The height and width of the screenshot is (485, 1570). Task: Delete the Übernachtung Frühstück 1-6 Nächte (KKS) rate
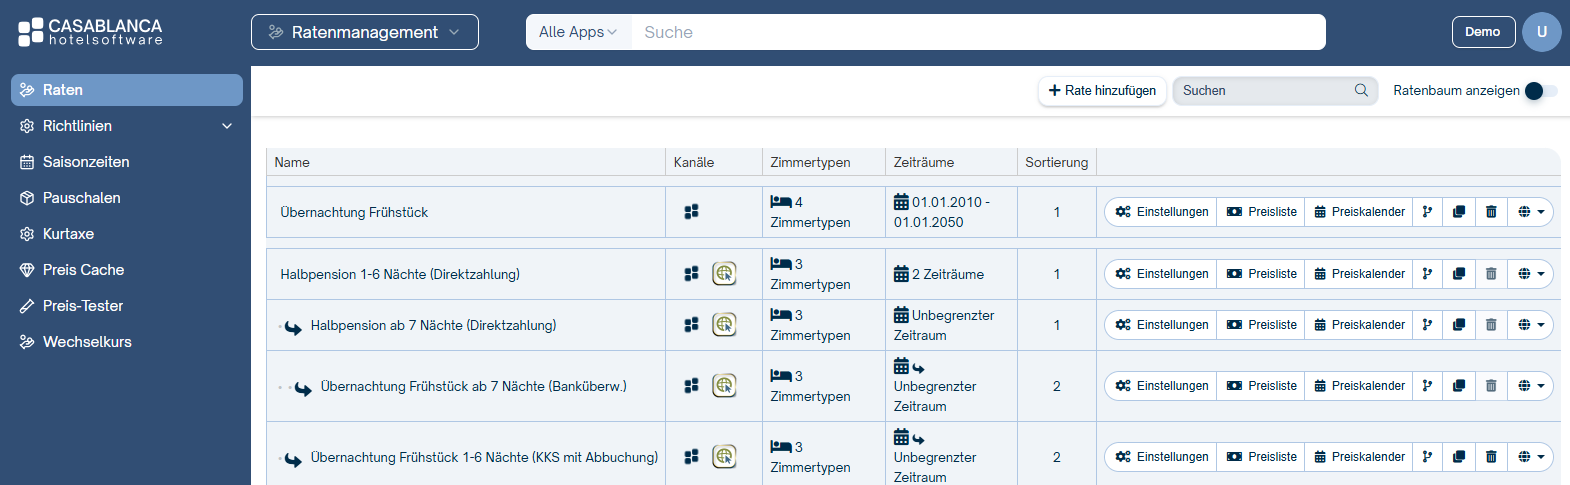point(1491,457)
